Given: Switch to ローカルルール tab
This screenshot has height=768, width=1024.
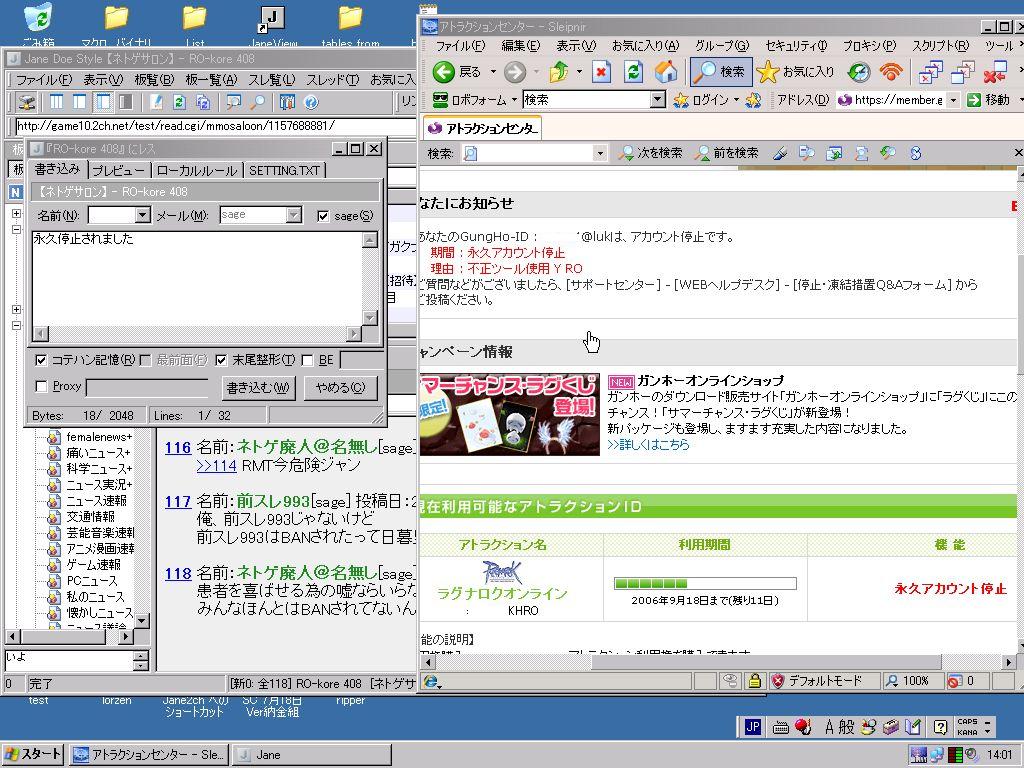Looking at the screenshot, I should pos(197,170).
